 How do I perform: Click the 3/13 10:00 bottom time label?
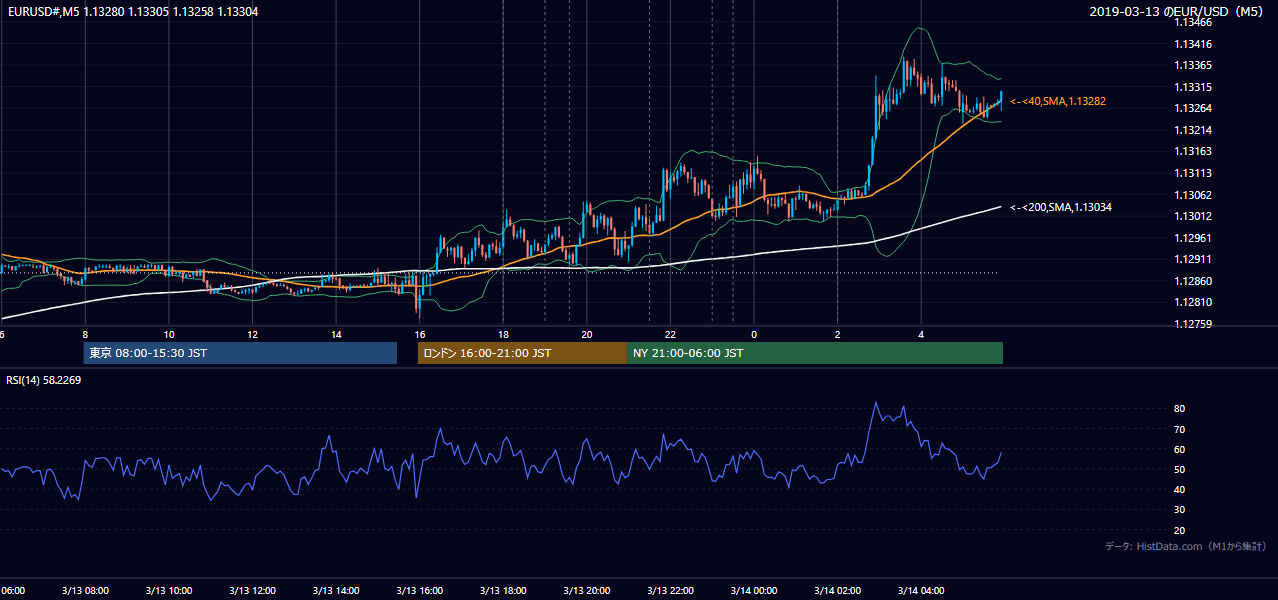coord(168,590)
